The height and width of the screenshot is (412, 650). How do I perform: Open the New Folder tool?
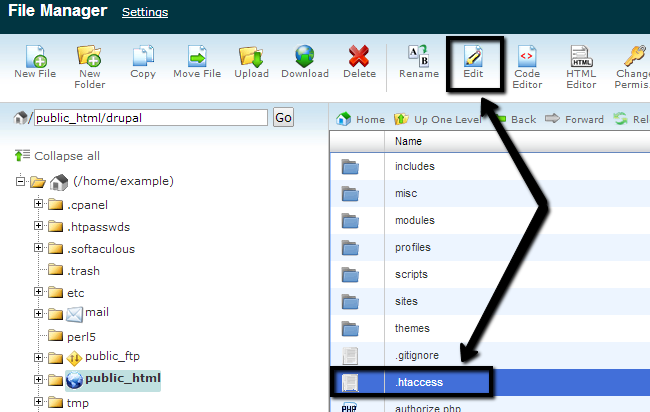point(90,67)
